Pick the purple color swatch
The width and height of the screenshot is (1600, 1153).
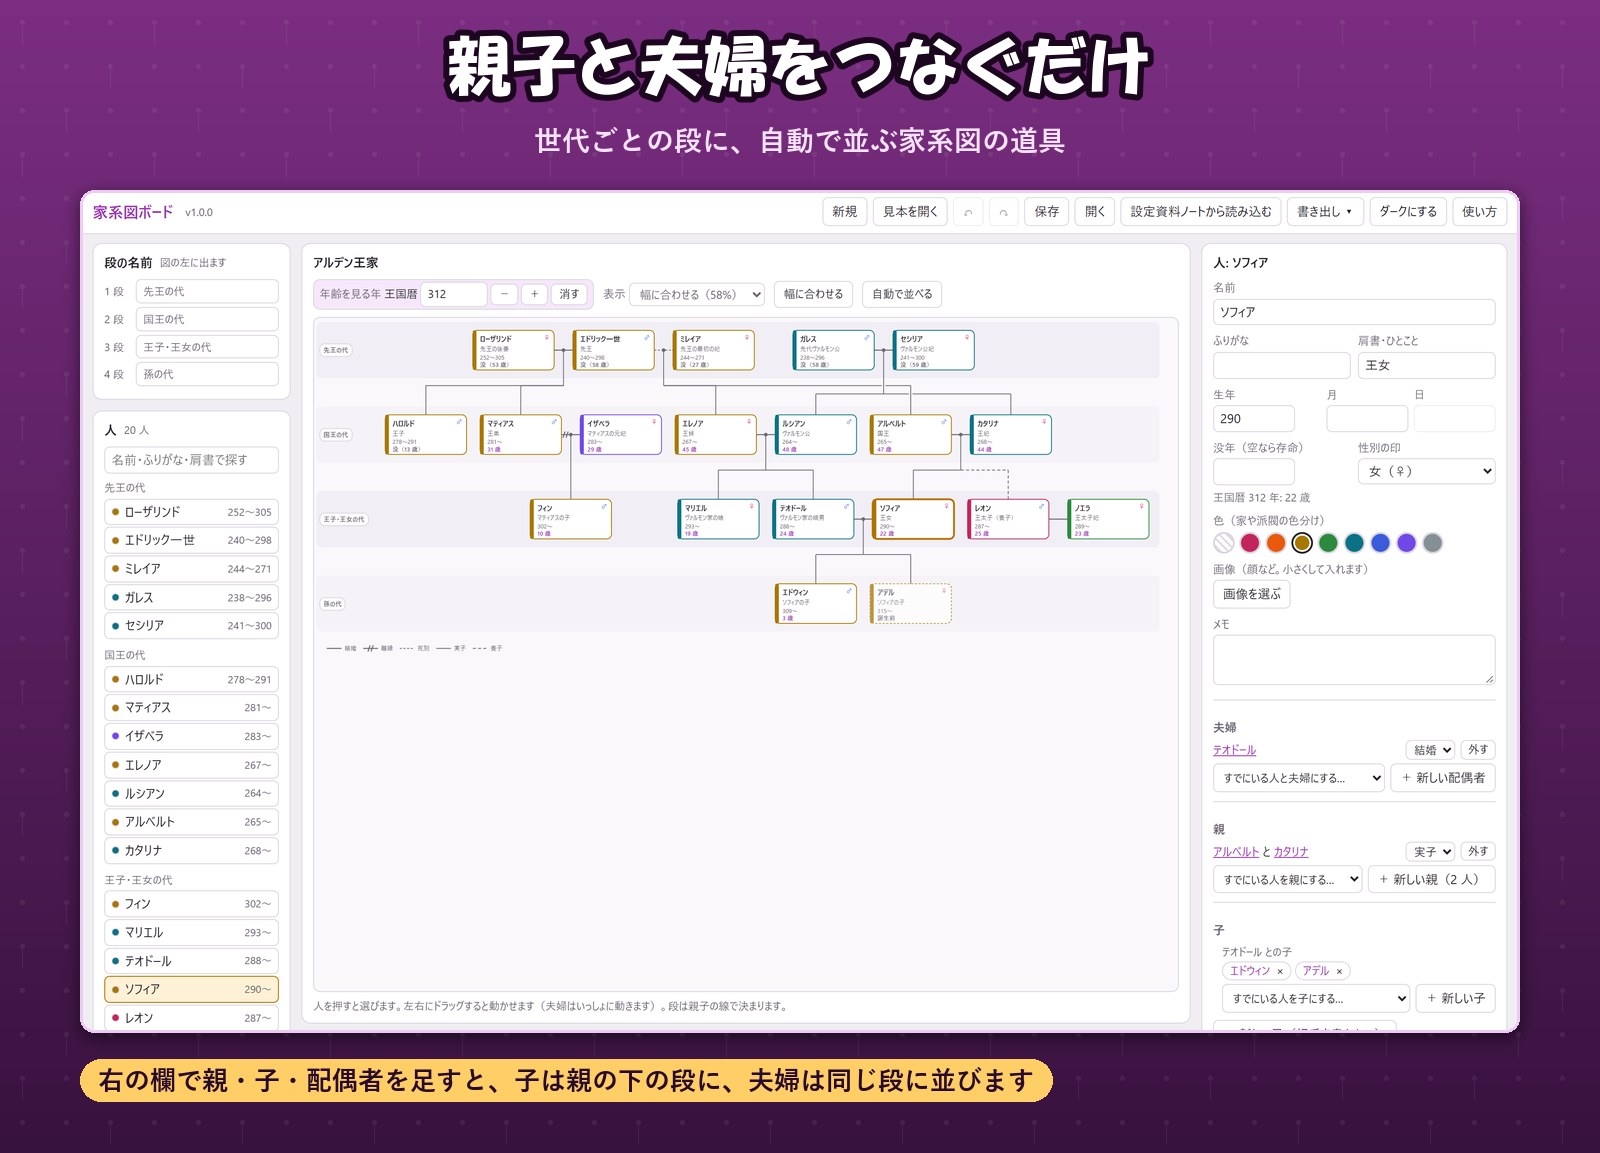click(1406, 543)
